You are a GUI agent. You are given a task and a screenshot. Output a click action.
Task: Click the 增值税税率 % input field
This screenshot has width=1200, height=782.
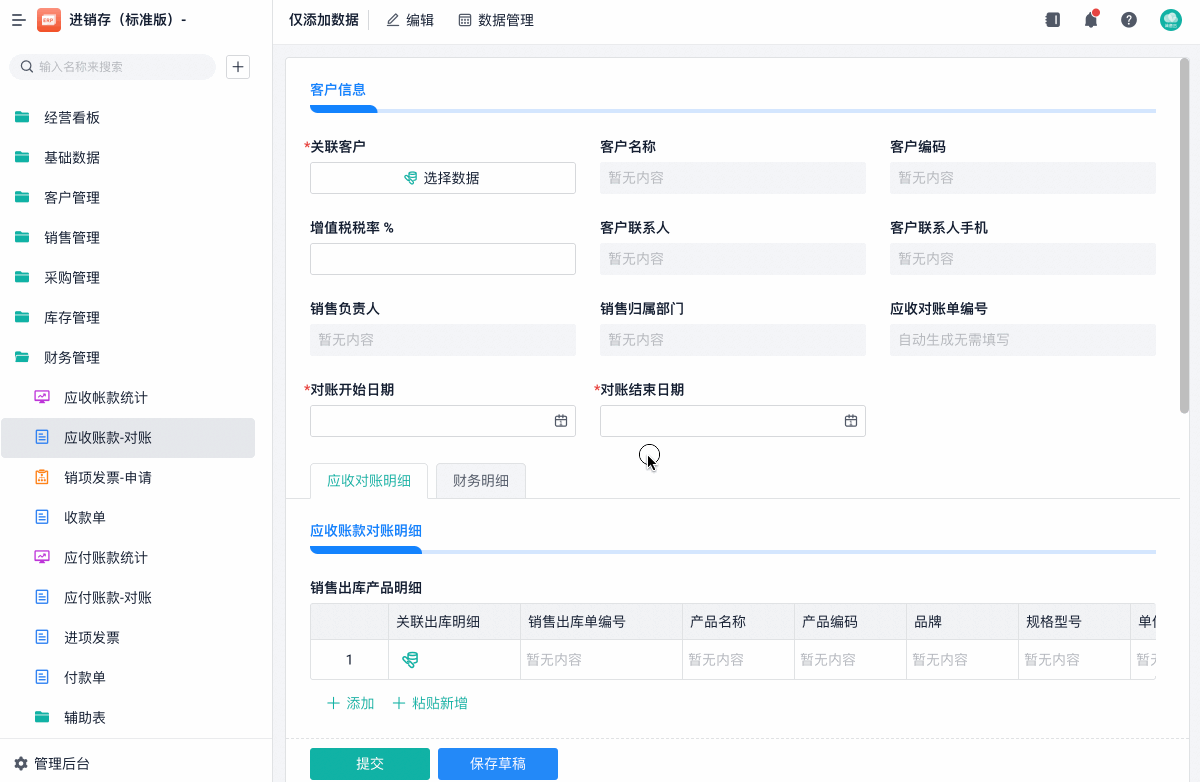pos(443,259)
